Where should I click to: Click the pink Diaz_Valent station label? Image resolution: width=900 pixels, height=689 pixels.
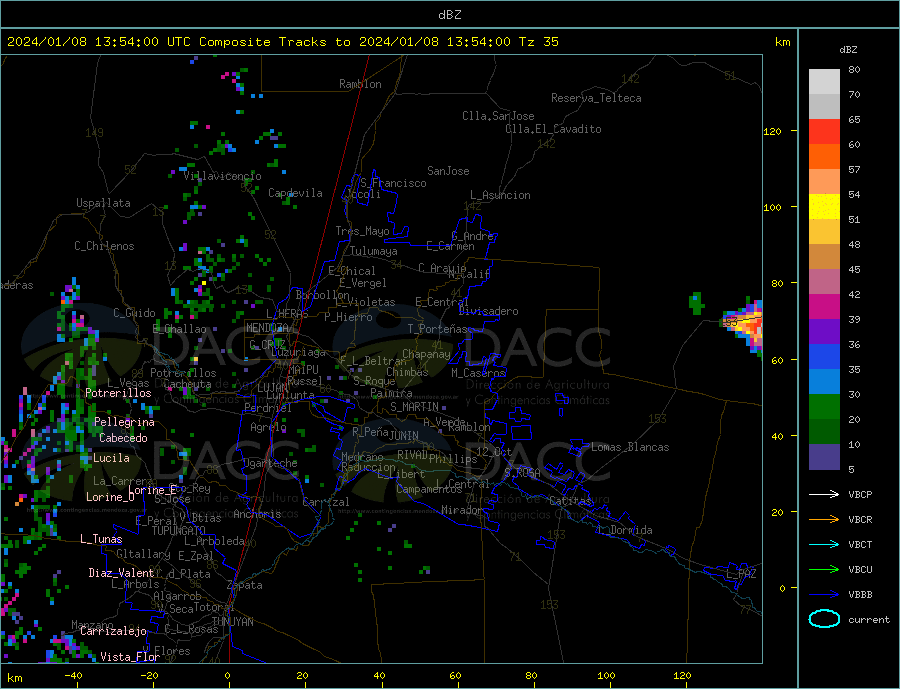121,573
